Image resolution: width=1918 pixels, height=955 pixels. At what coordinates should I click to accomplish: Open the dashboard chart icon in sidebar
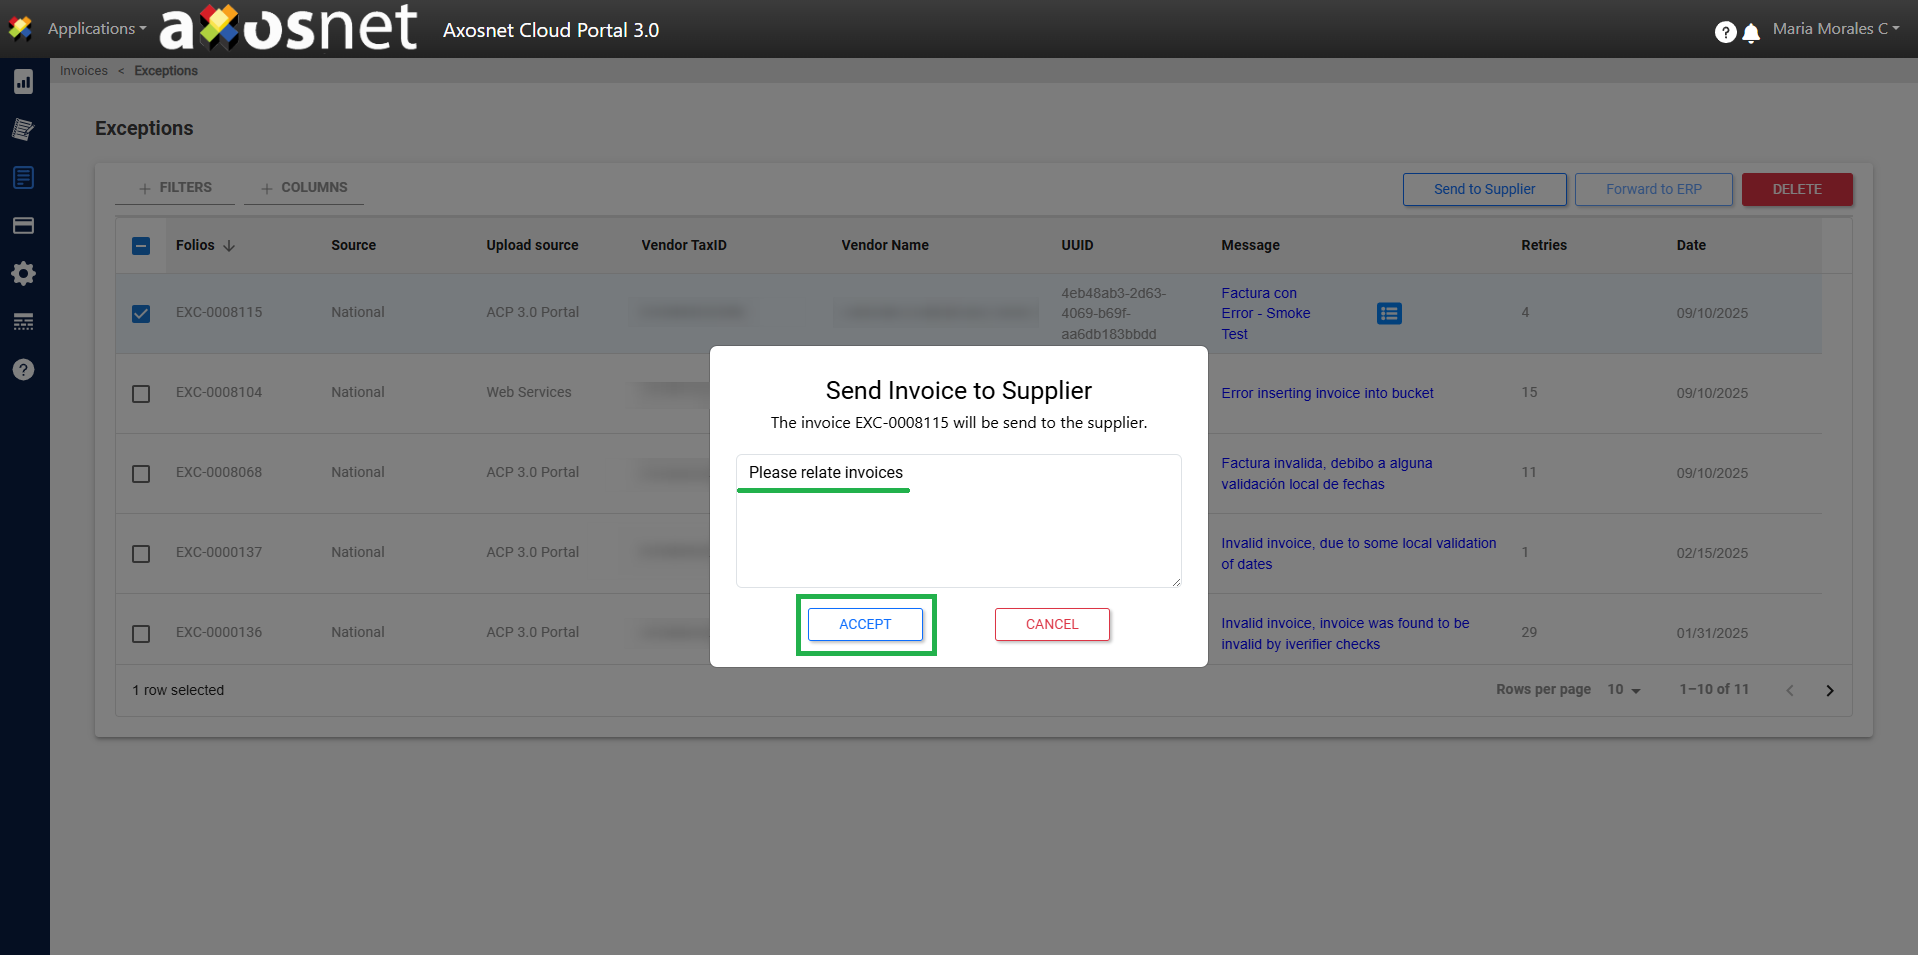click(24, 82)
